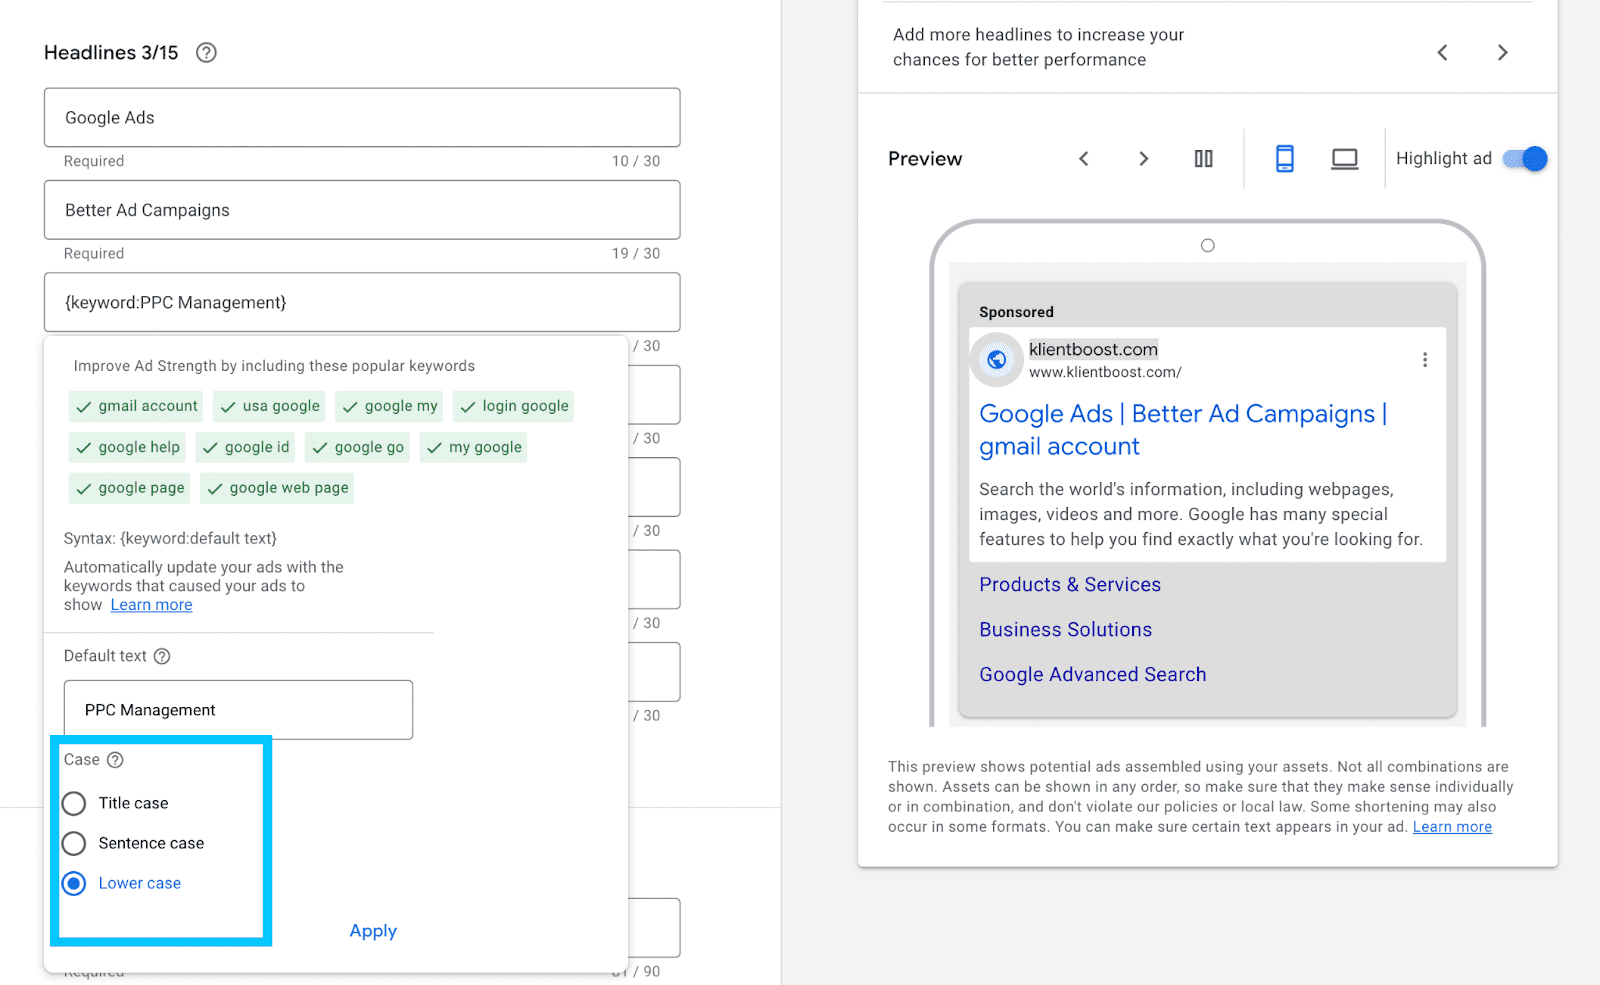Viewport: 1600px width, 985px height.
Task: Click the '19 / 30' character counter
Action: pos(636,253)
